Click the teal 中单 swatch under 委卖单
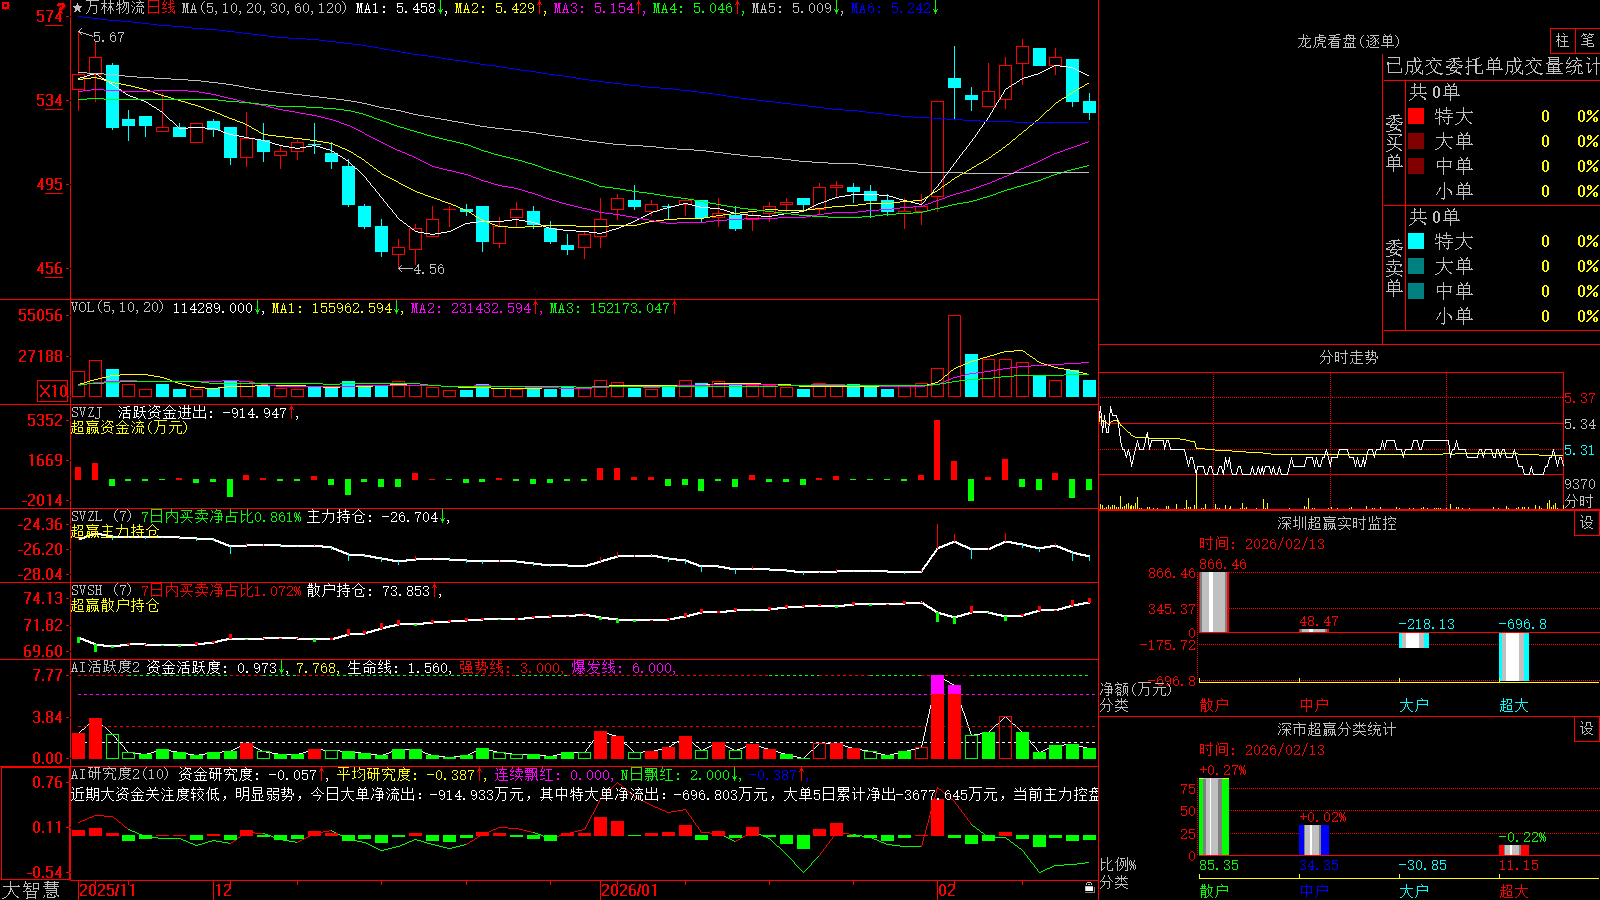1600x900 pixels. click(x=1416, y=291)
